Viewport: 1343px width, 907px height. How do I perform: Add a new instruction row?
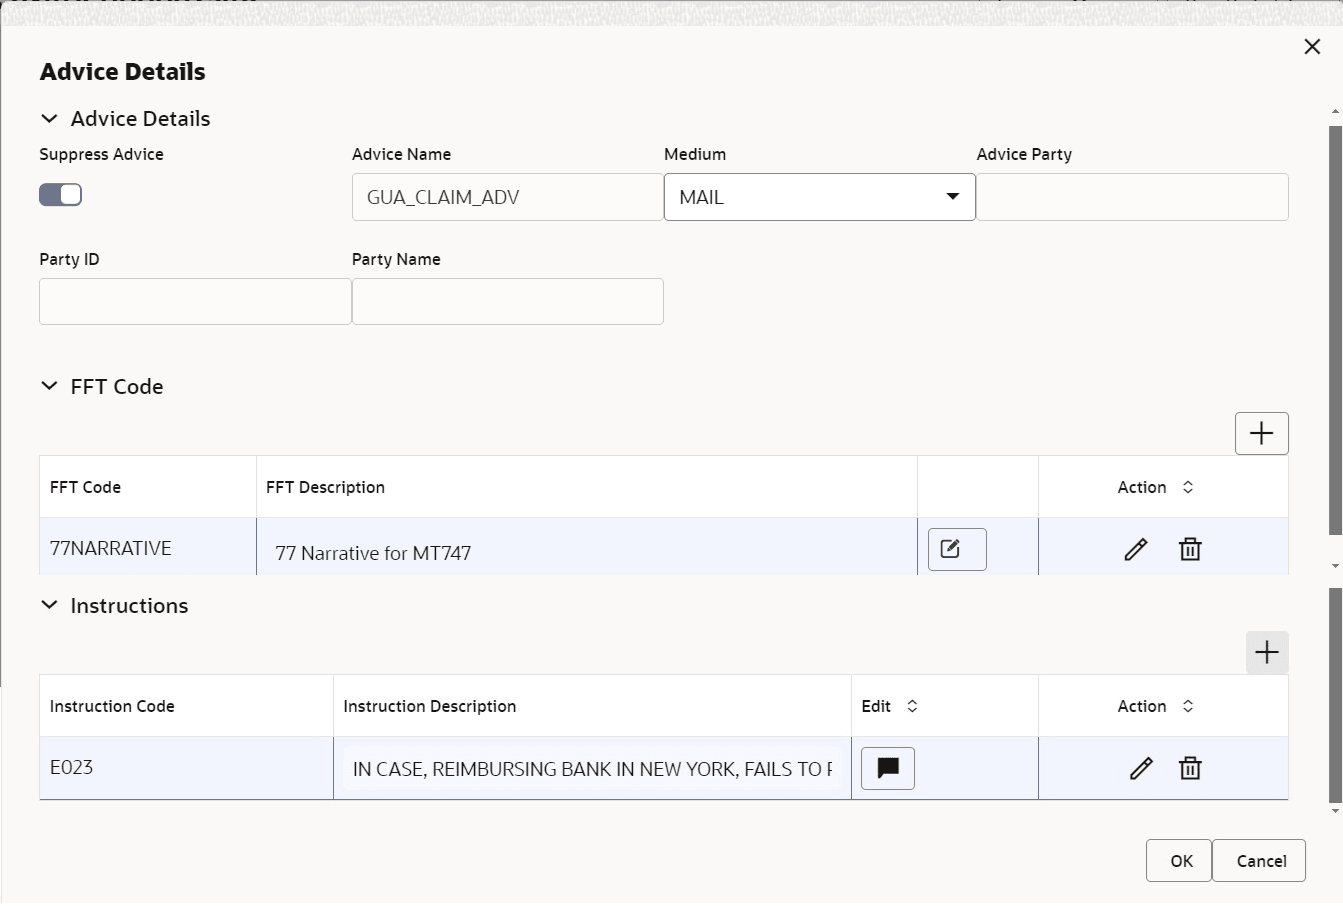pyautogui.click(x=1266, y=652)
